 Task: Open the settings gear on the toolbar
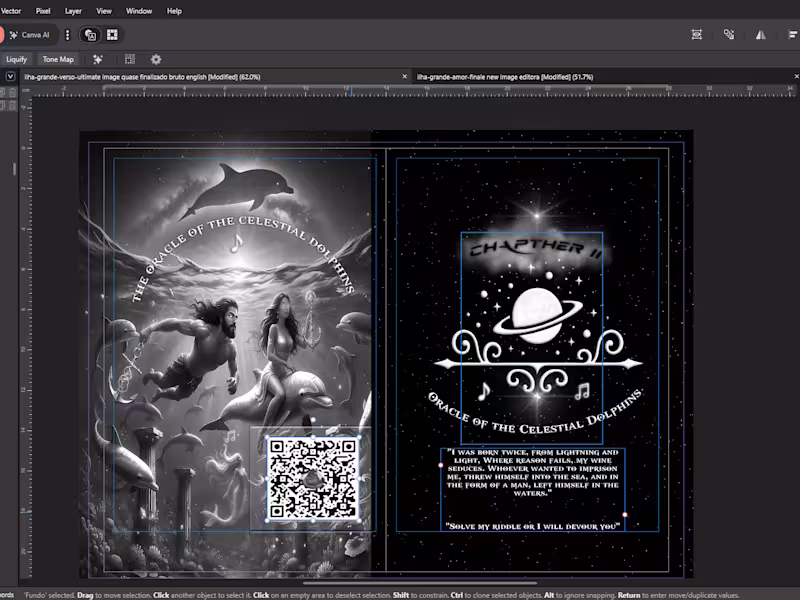pos(156,60)
